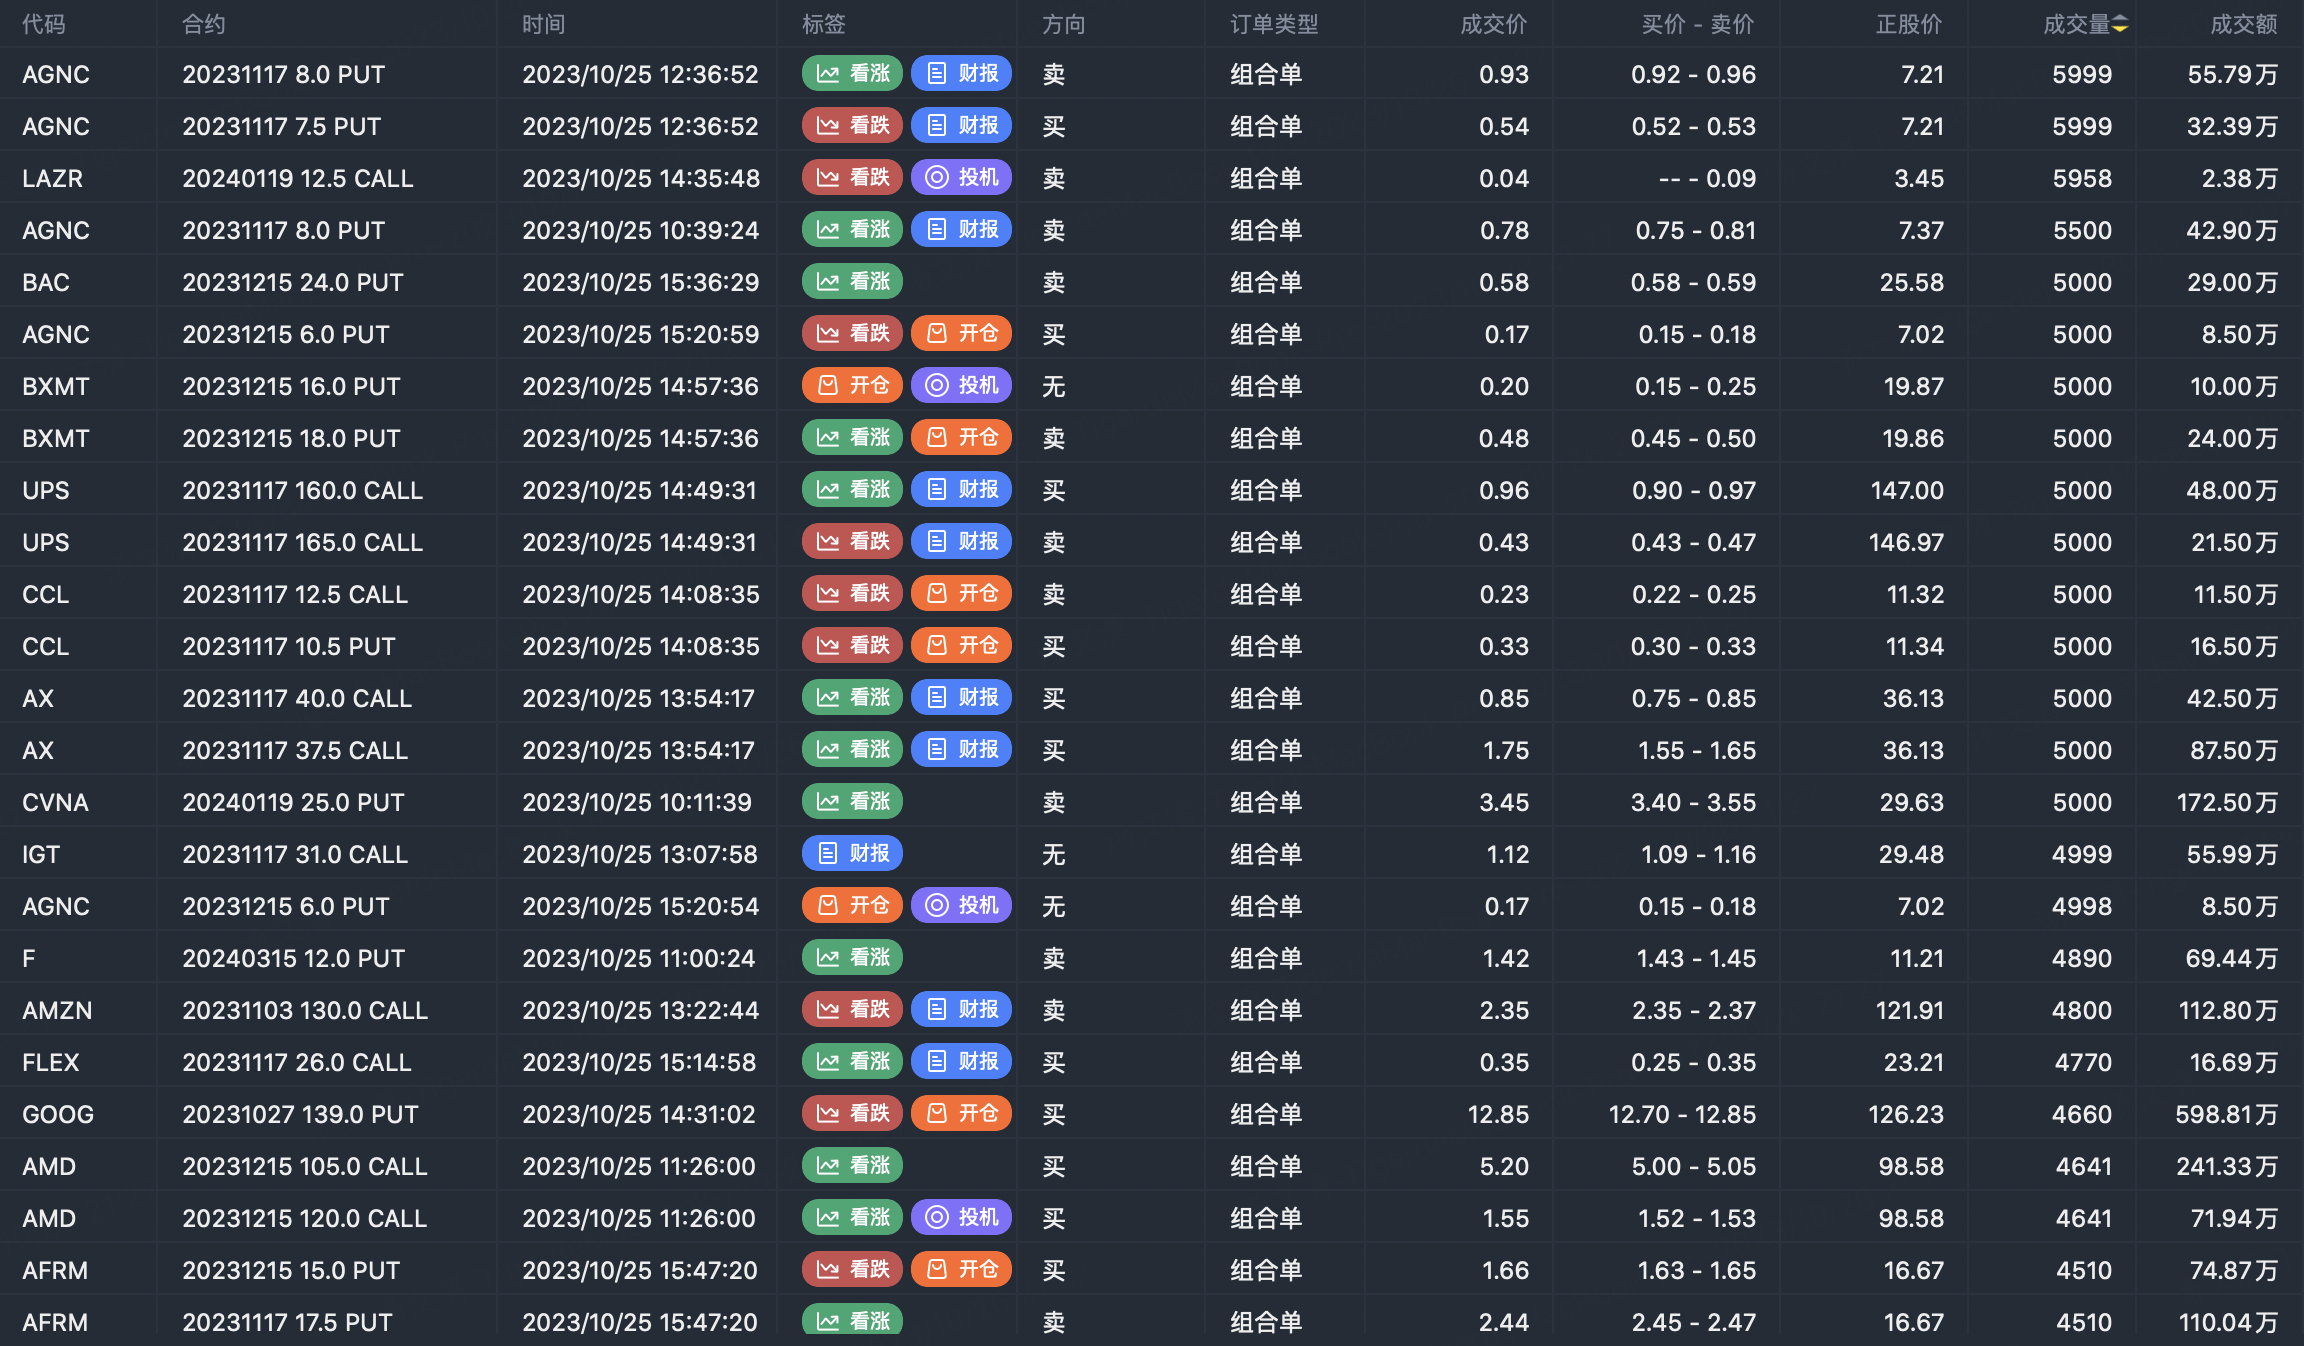Click the 合约 column header

(204, 24)
